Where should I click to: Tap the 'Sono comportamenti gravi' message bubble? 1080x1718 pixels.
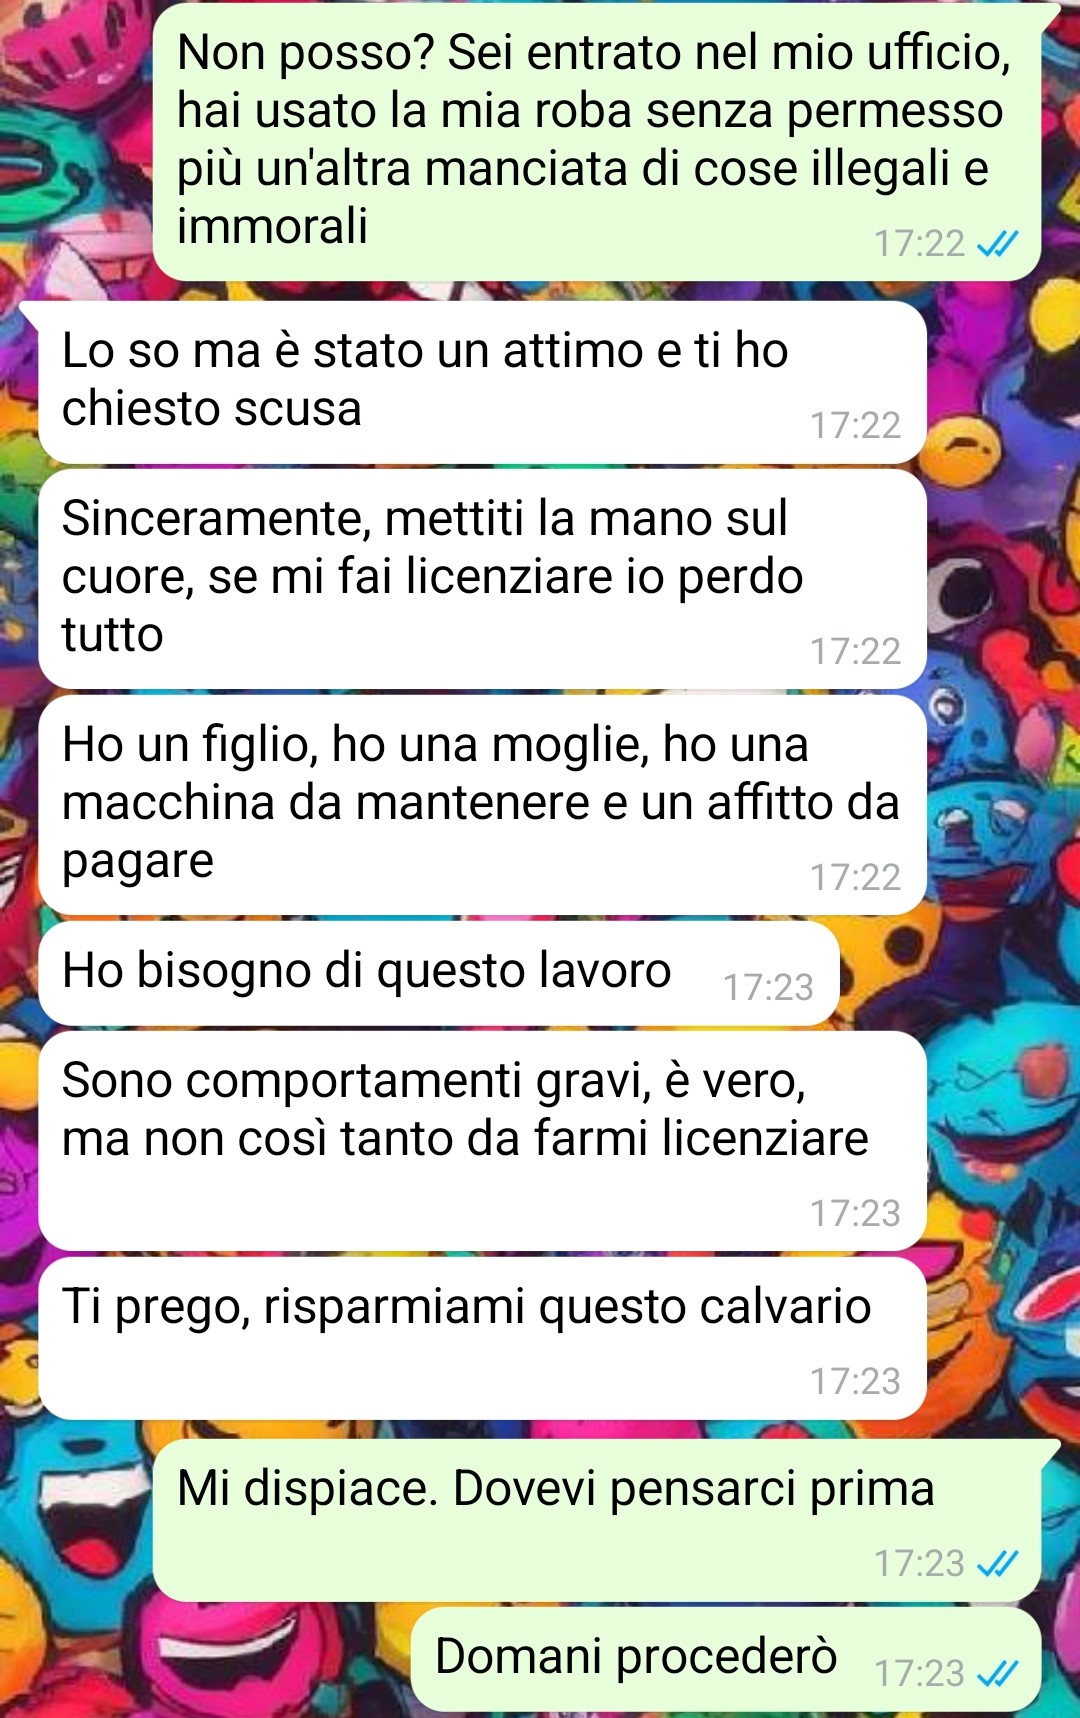point(482,1141)
